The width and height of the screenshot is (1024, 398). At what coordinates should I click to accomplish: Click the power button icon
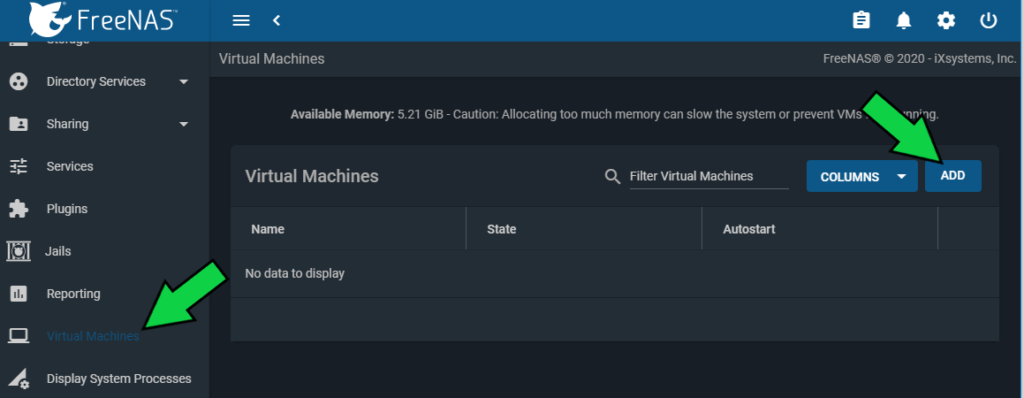click(x=988, y=21)
